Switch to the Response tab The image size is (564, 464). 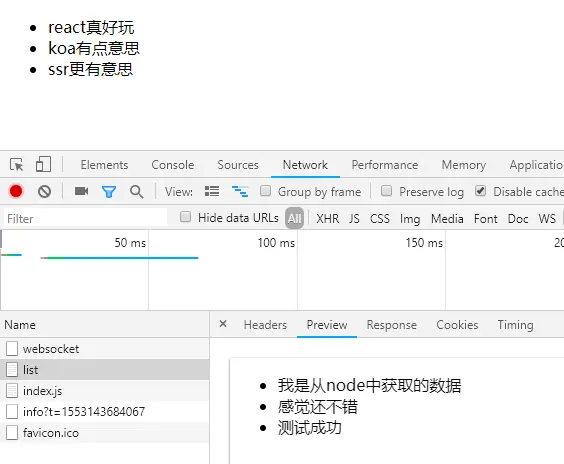pos(392,325)
